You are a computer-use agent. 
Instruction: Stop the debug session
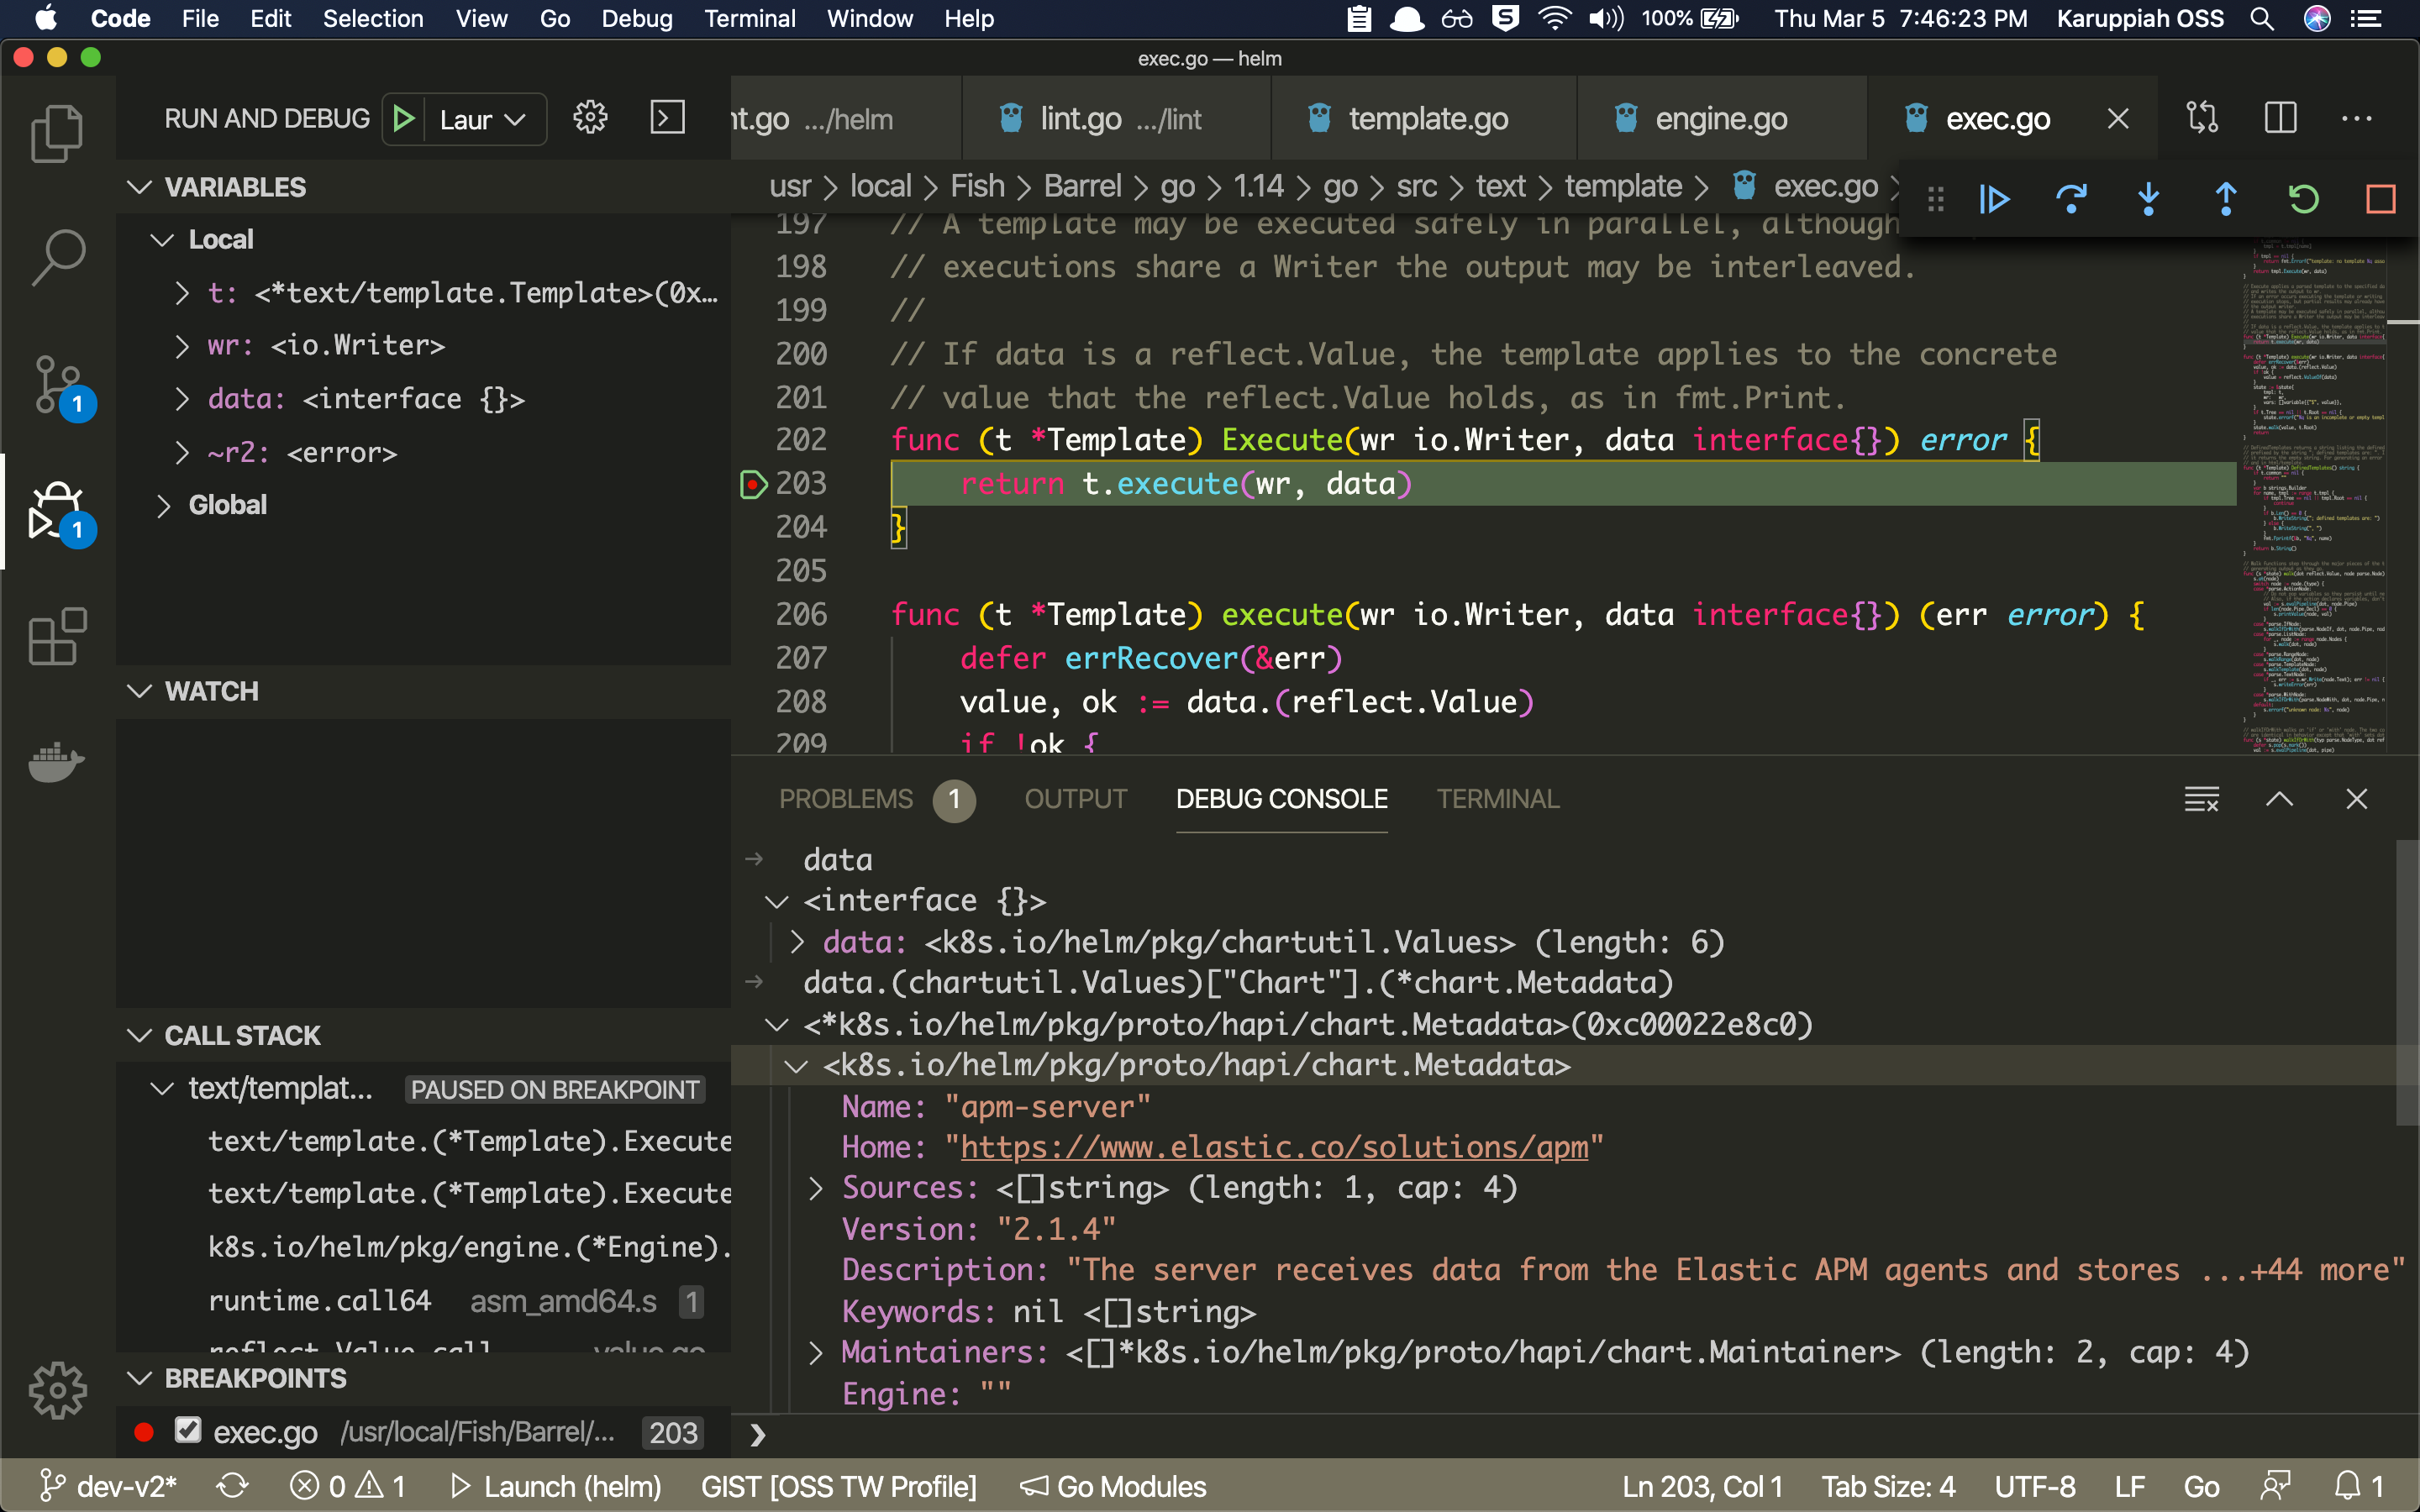tap(2380, 199)
